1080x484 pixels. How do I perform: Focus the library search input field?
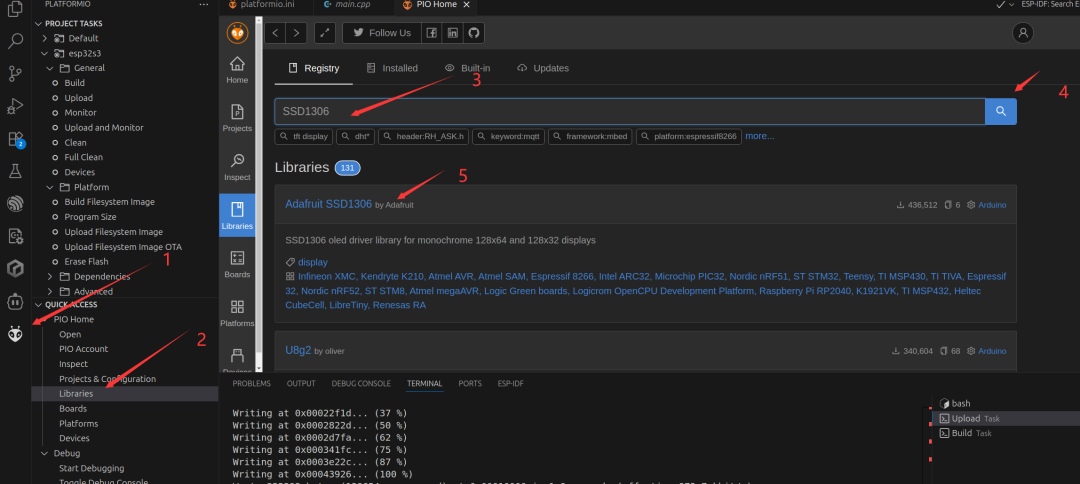pos(630,112)
